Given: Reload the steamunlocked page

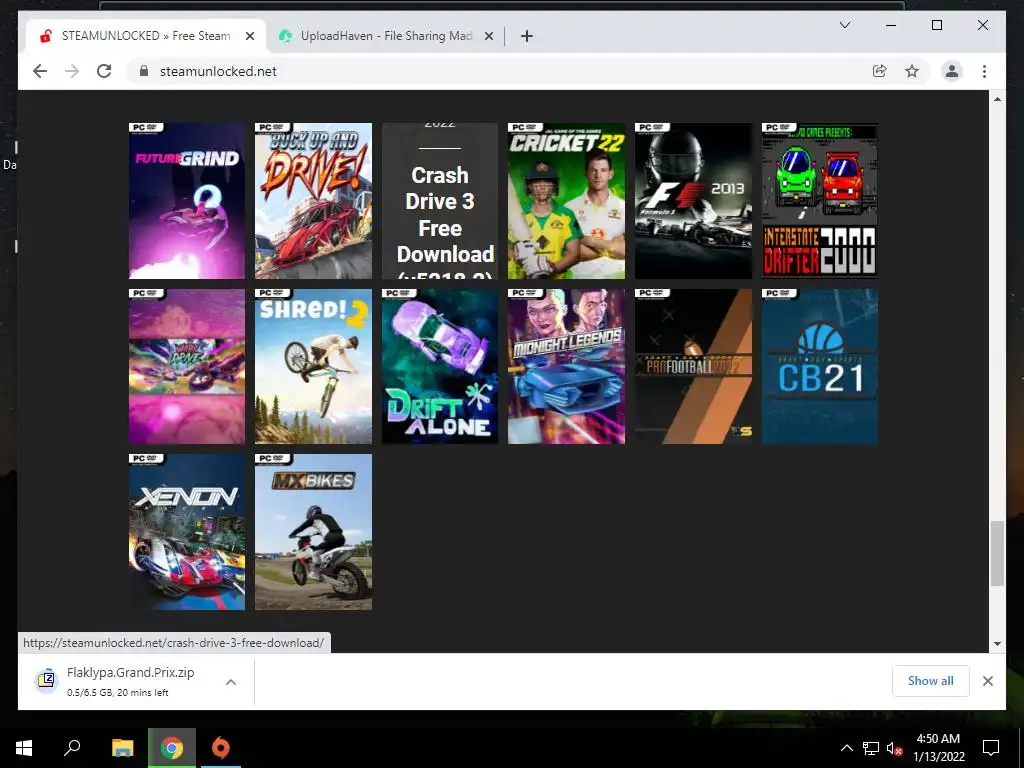Looking at the screenshot, I should coord(104,71).
